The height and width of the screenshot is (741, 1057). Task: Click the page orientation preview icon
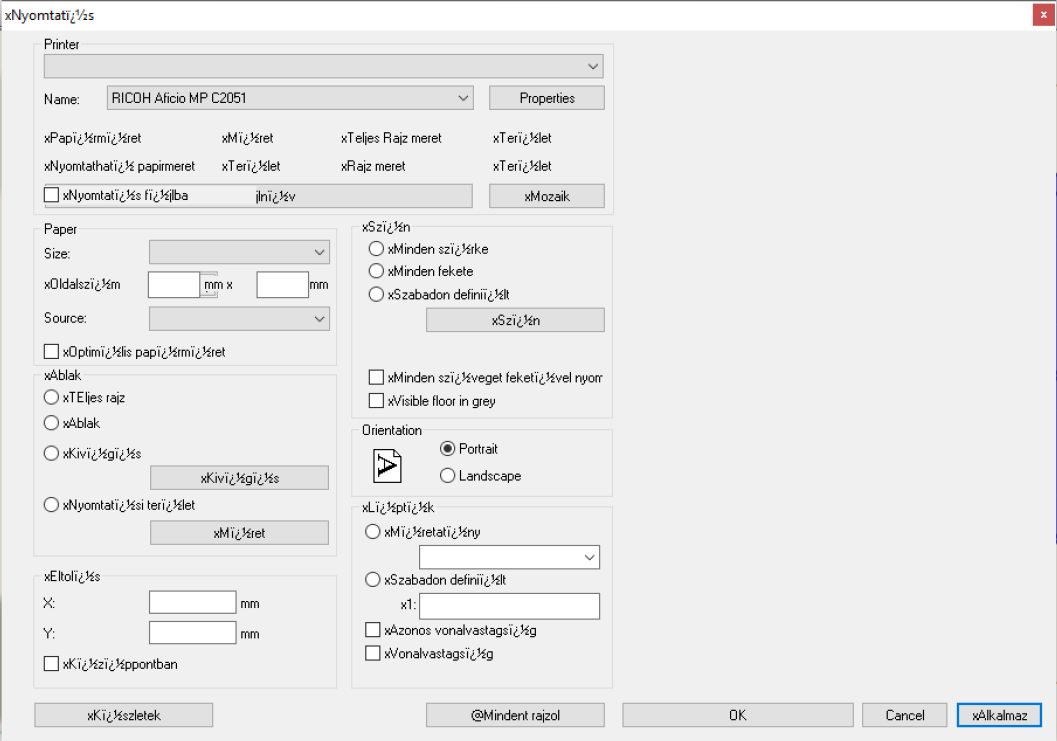[386, 465]
